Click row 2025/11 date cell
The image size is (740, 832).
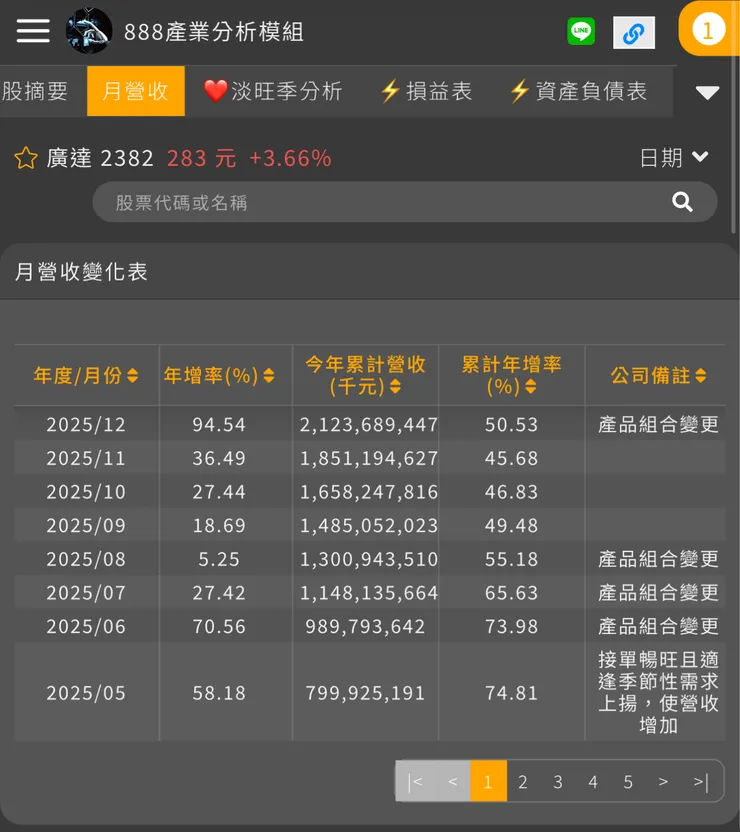click(86, 458)
